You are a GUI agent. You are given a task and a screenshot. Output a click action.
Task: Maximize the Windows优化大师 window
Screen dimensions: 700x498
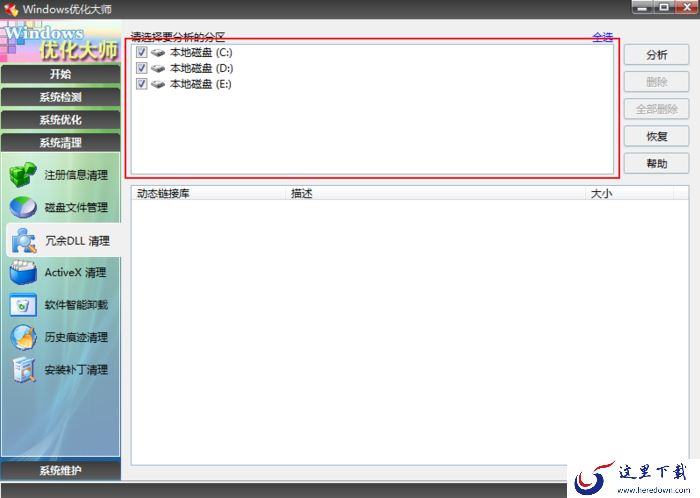[x=664, y=8]
